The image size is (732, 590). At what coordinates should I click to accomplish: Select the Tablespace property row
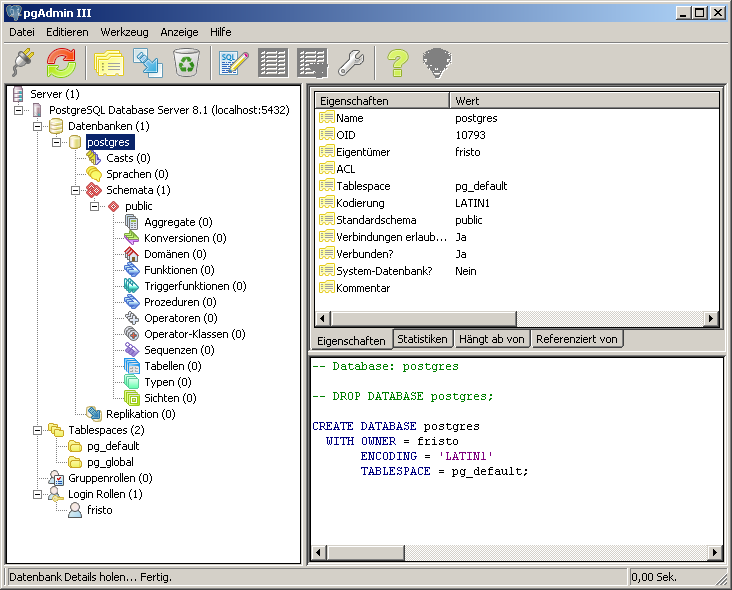click(517, 186)
